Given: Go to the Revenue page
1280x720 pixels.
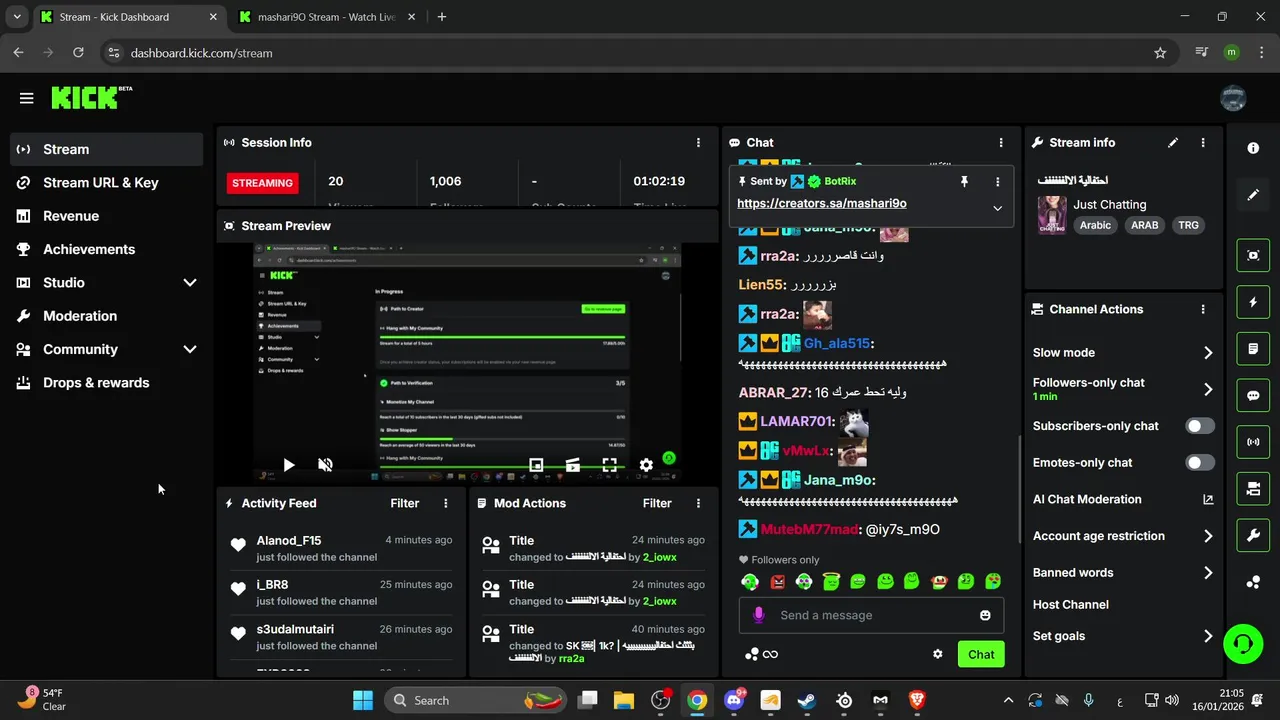Looking at the screenshot, I should tap(106, 216).
